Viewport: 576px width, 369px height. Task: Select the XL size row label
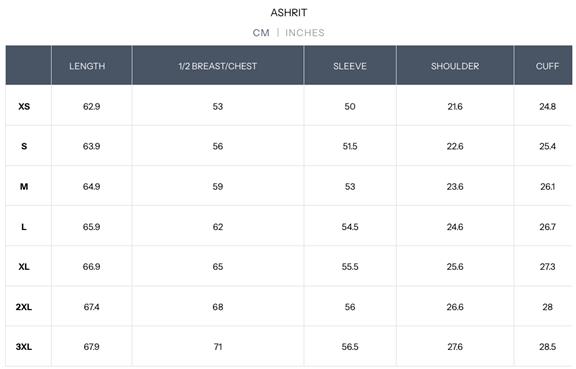[24, 267]
